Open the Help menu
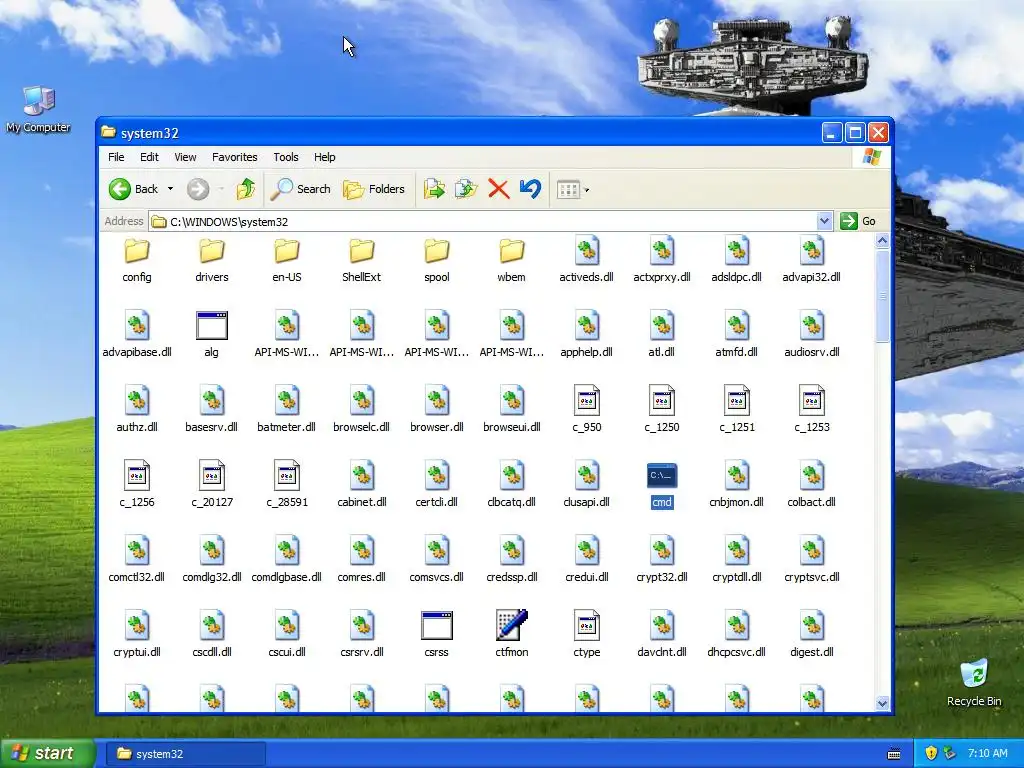The image size is (1024, 768). coord(324,157)
